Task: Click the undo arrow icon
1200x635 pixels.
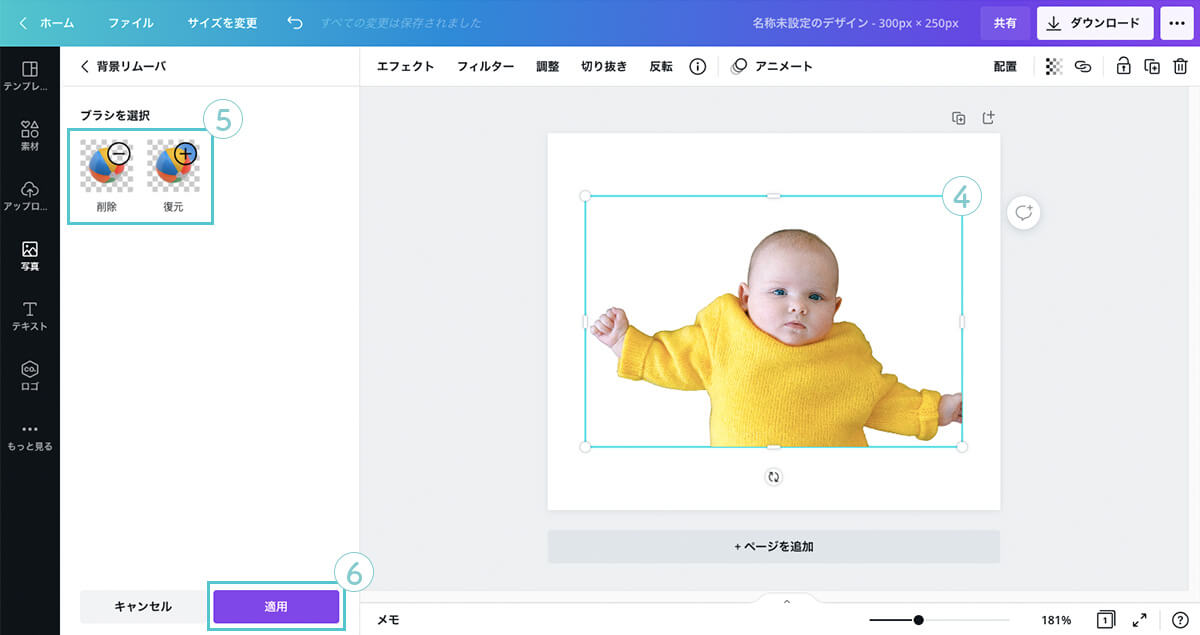Action: tap(295, 22)
